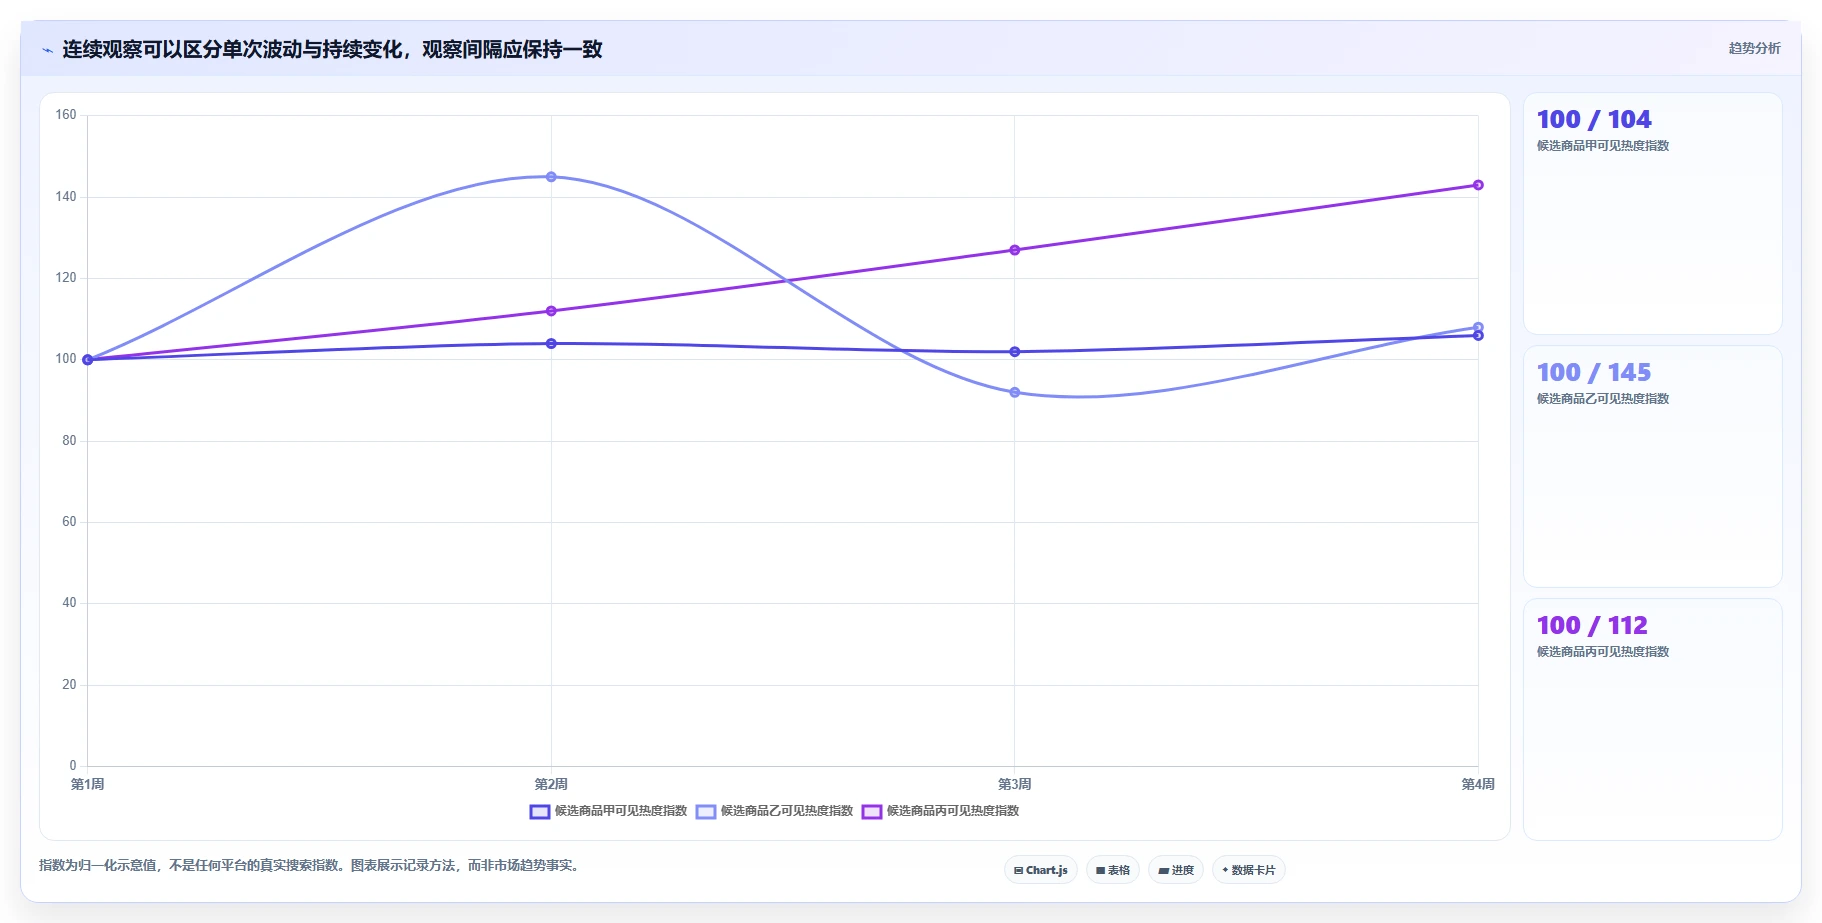
Task: Open the 100 / 145 data card
Action: tap(1653, 467)
